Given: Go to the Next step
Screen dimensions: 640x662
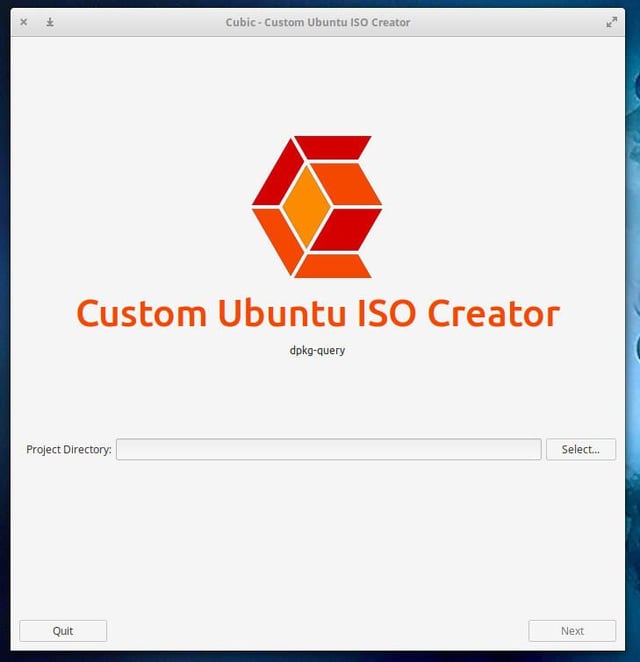Looking at the screenshot, I should (x=572, y=631).
